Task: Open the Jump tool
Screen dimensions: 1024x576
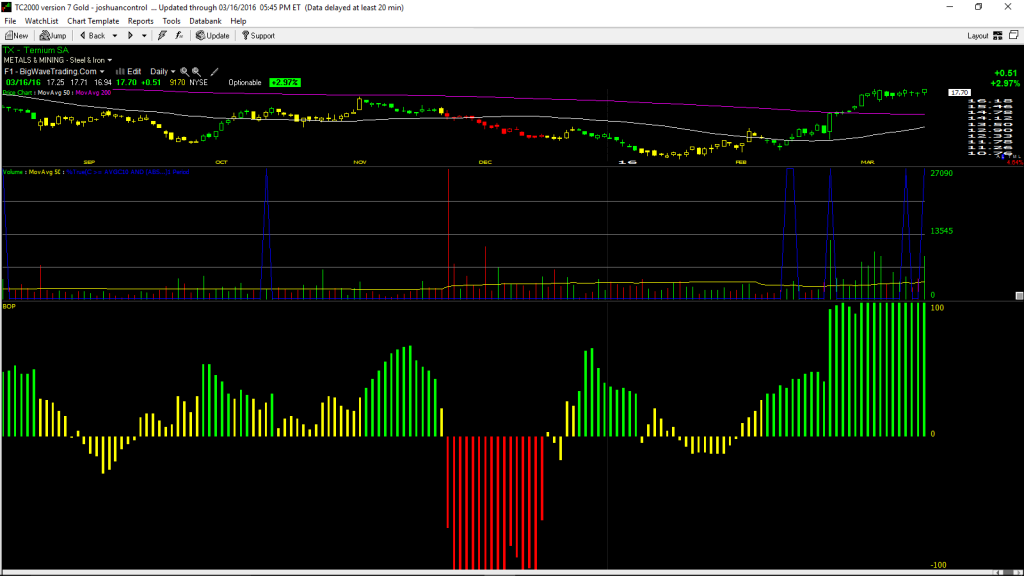Action: [x=53, y=36]
